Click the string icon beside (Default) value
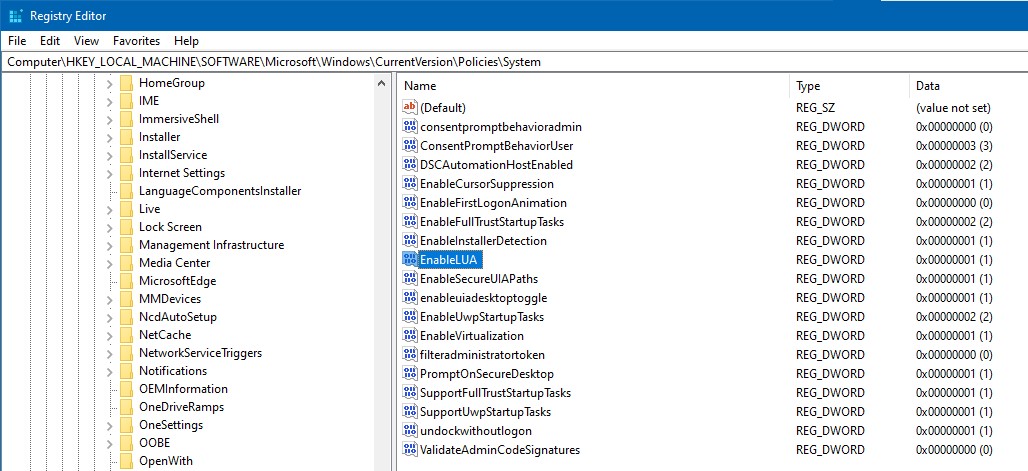Image resolution: width=1028 pixels, height=471 pixels. pos(410,108)
